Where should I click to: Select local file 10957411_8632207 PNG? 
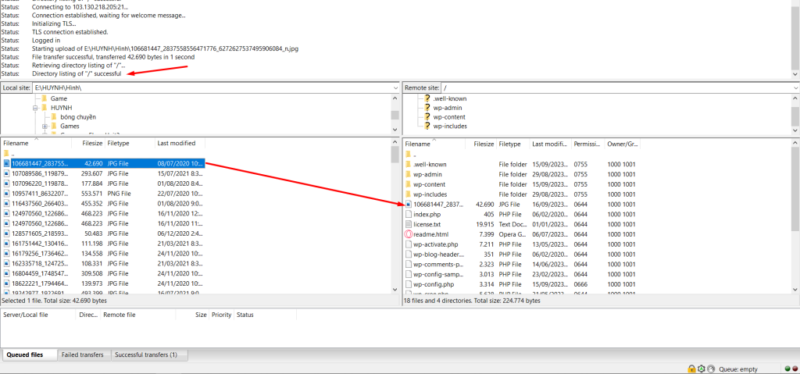pos(103,194)
